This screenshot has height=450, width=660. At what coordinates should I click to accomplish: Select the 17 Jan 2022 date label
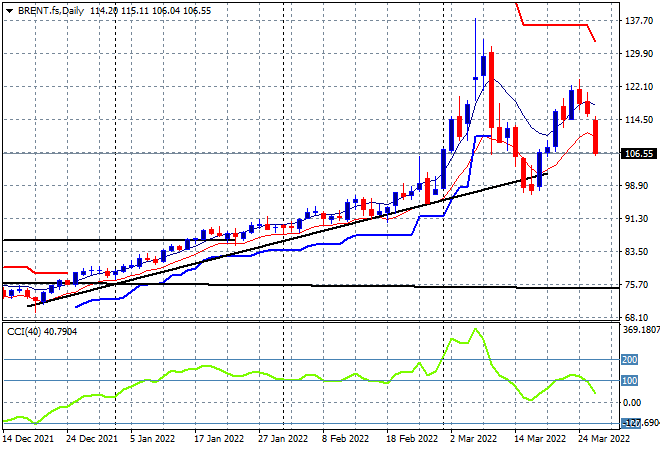219,439
